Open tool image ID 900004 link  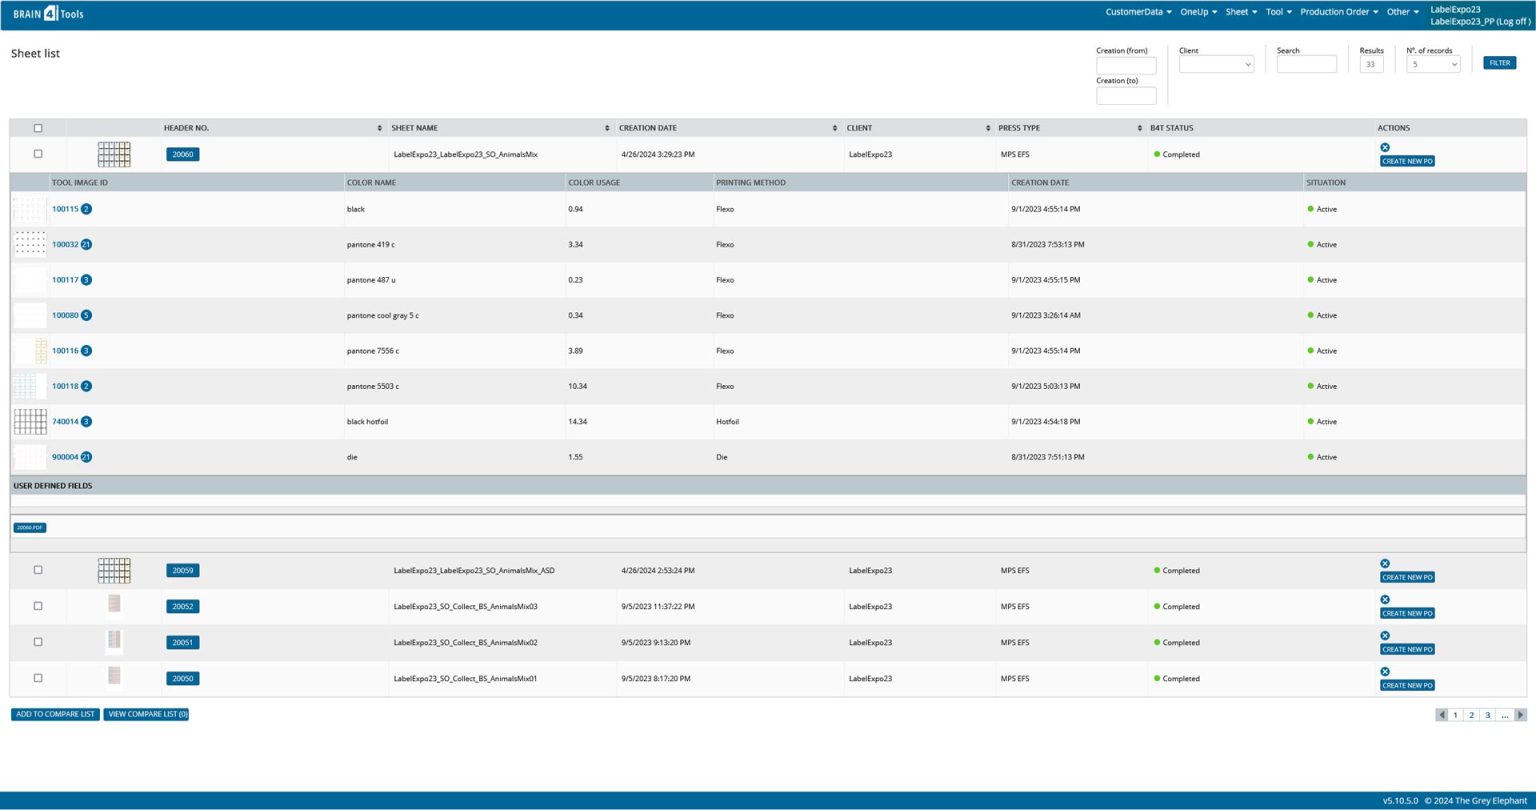click(x=65, y=457)
